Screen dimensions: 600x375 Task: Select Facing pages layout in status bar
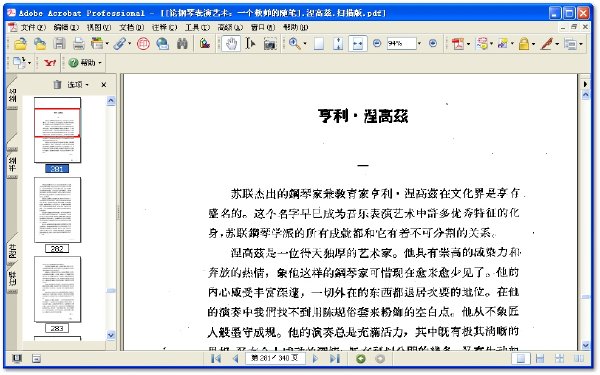(x=579, y=359)
